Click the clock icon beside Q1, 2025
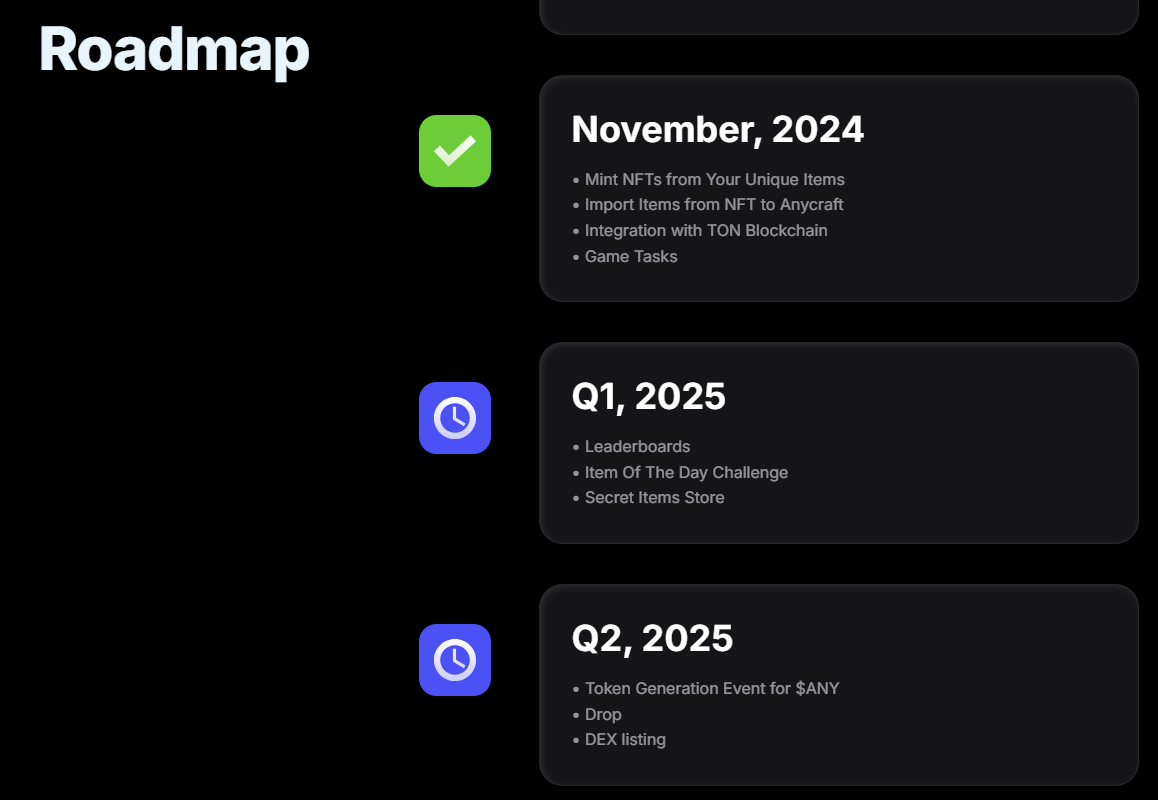This screenshot has width=1158, height=800. click(455, 418)
